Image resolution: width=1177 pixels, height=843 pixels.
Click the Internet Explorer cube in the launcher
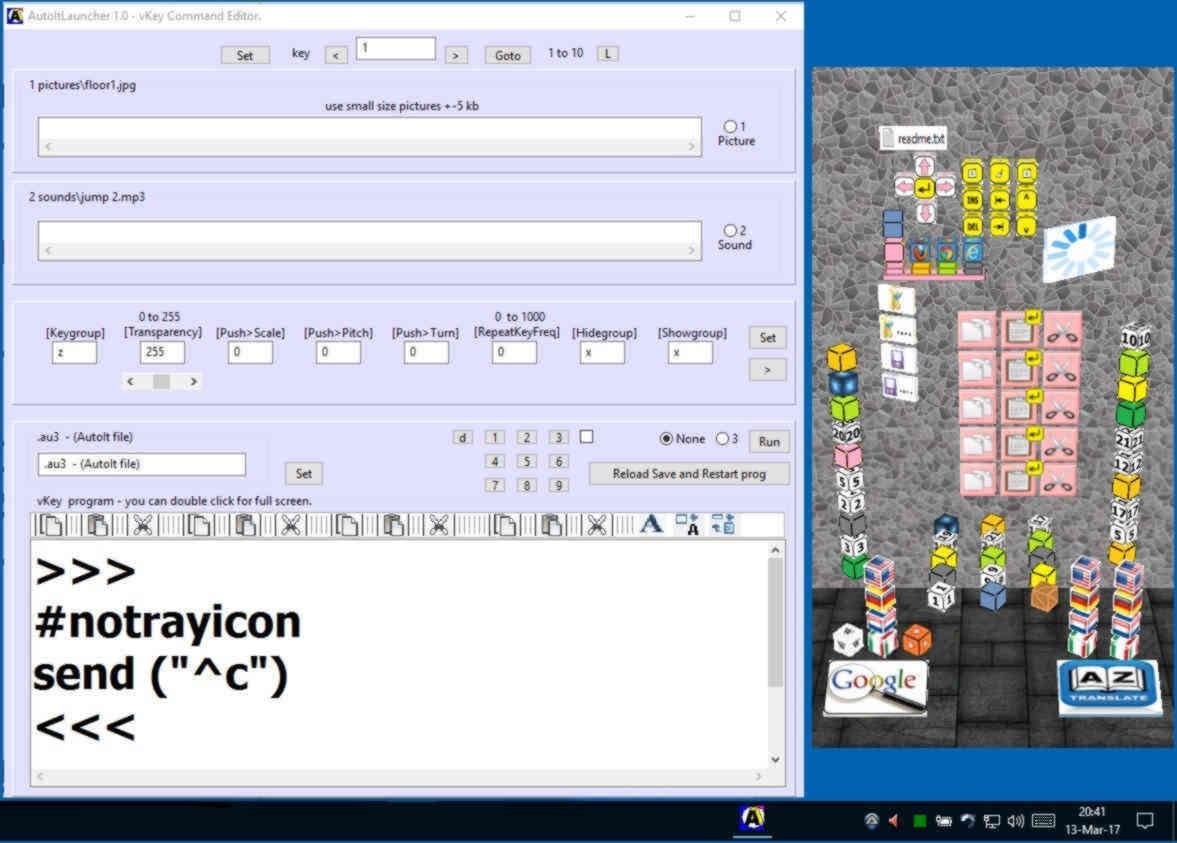coord(973,252)
